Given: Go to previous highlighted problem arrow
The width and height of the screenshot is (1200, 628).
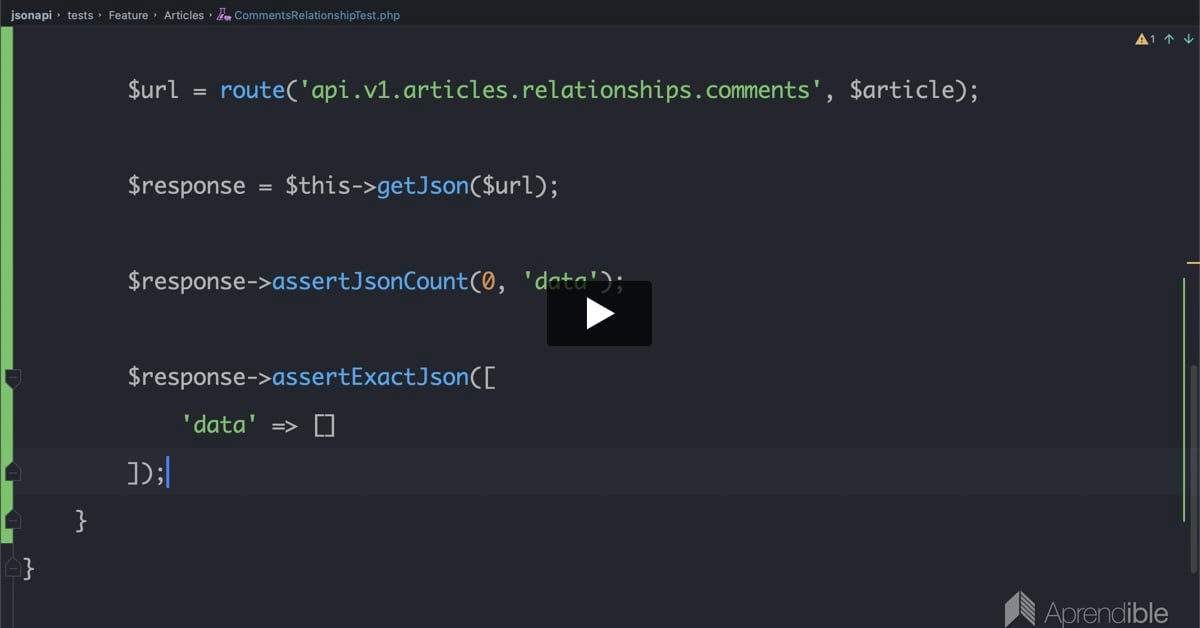Looking at the screenshot, I should click(x=1169, y=39).
